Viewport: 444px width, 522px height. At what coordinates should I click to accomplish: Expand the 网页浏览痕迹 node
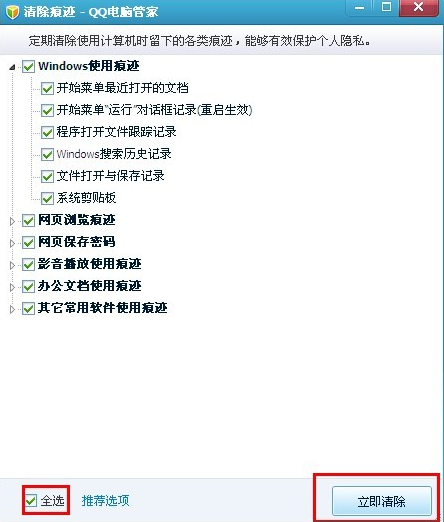pos(12,221)
